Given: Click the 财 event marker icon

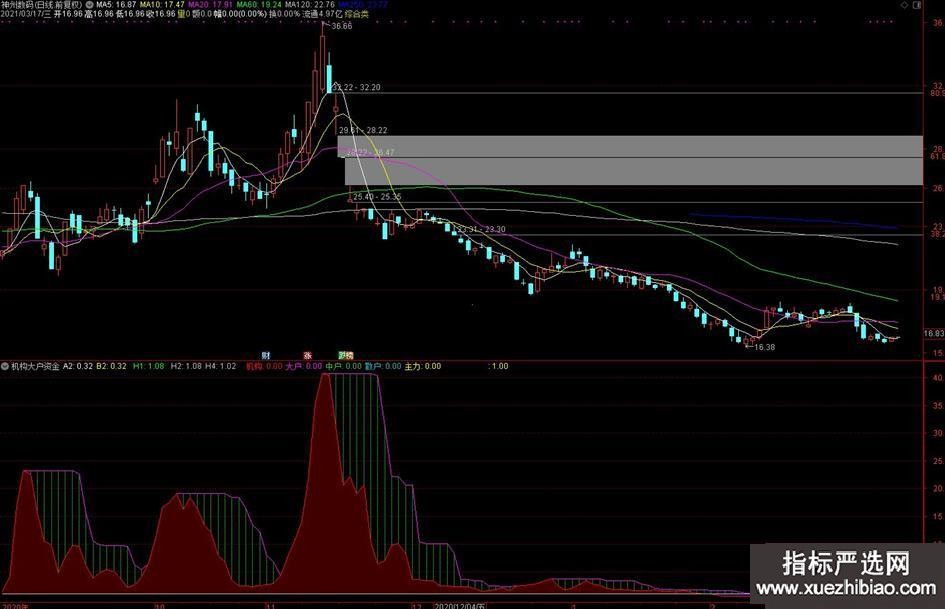Looking at the screenshot, I should pyautogui.click(x=266, y=355).
